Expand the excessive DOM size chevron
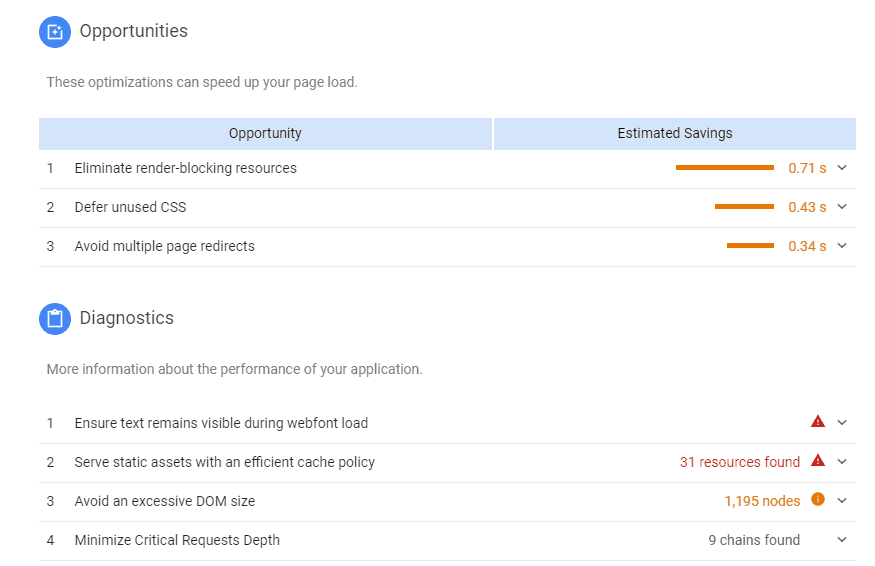 pos(842,501)
